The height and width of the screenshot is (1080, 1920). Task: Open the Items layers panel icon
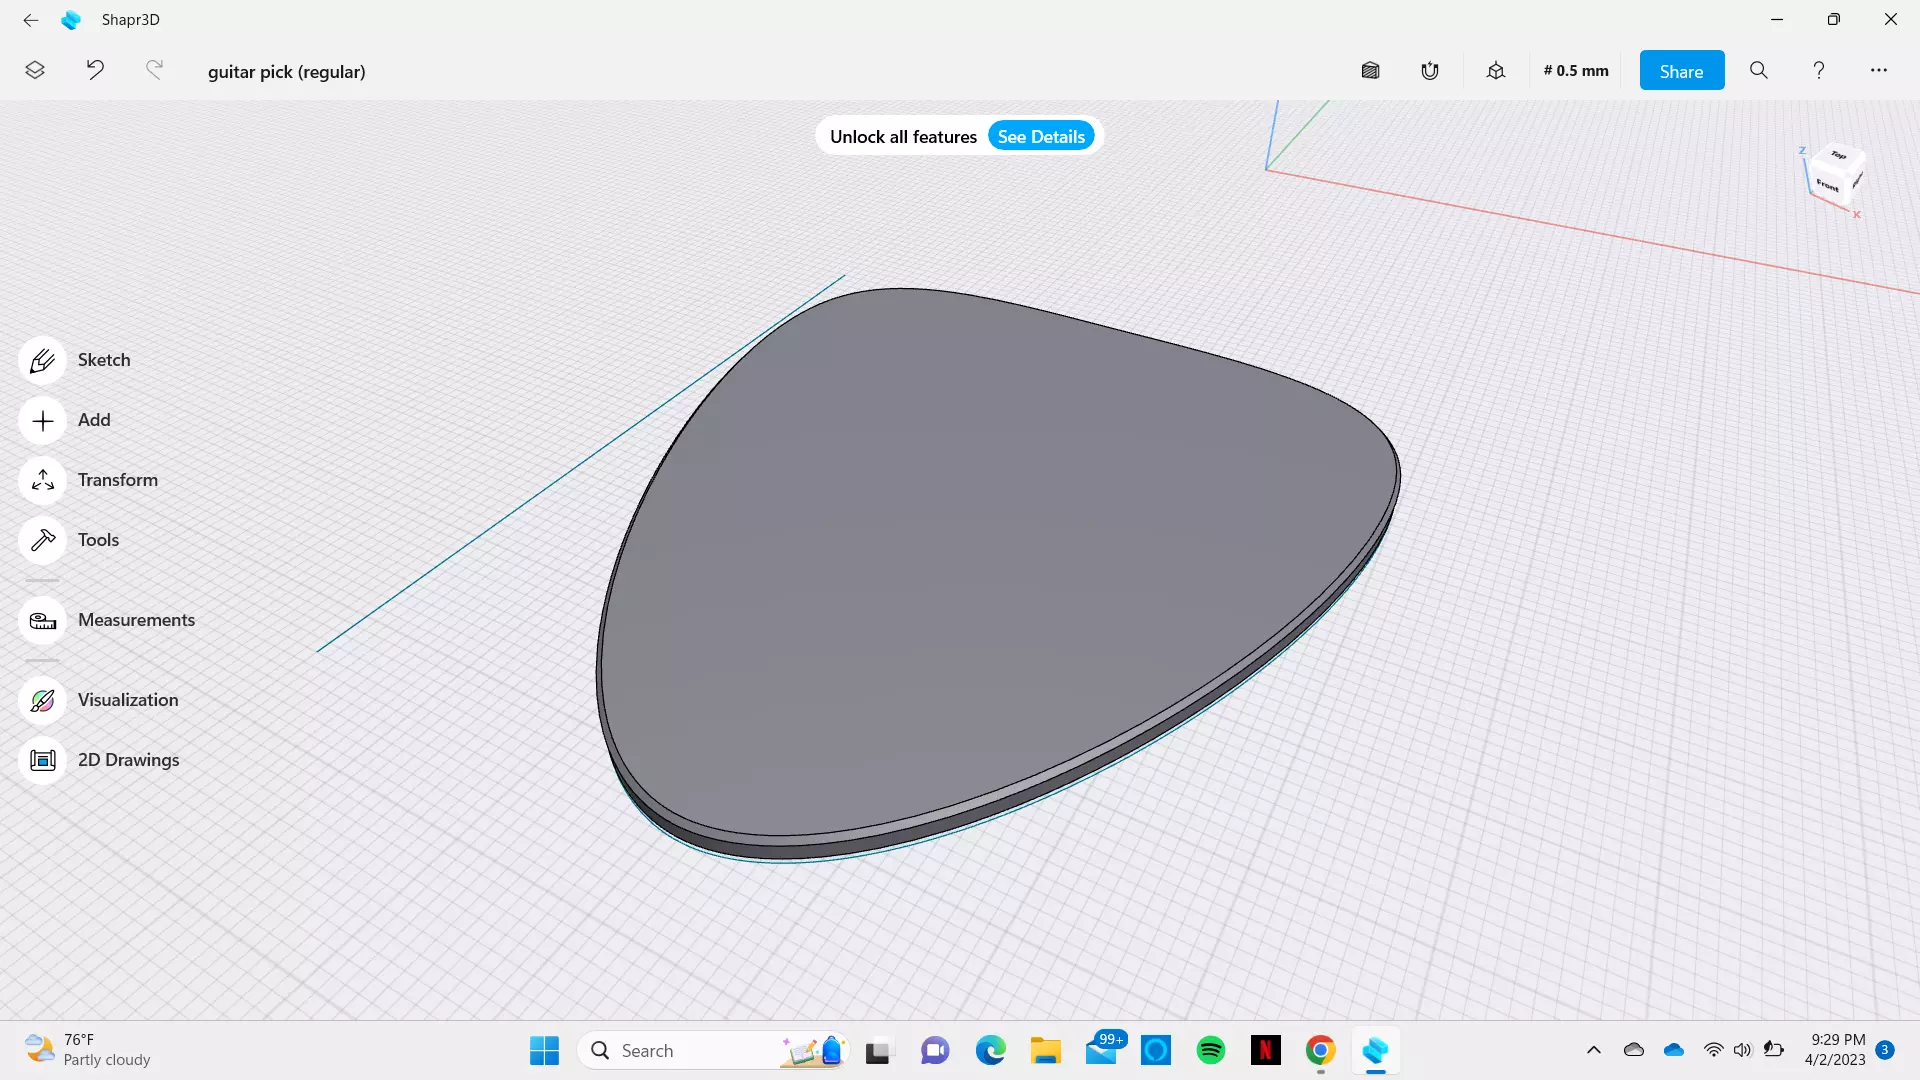pyautogui.click(x=35, y=70)
